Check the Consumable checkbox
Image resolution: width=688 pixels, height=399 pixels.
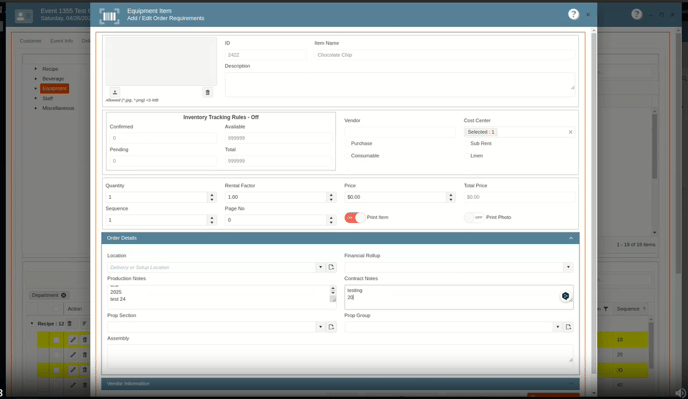click(x=347, y=156)
